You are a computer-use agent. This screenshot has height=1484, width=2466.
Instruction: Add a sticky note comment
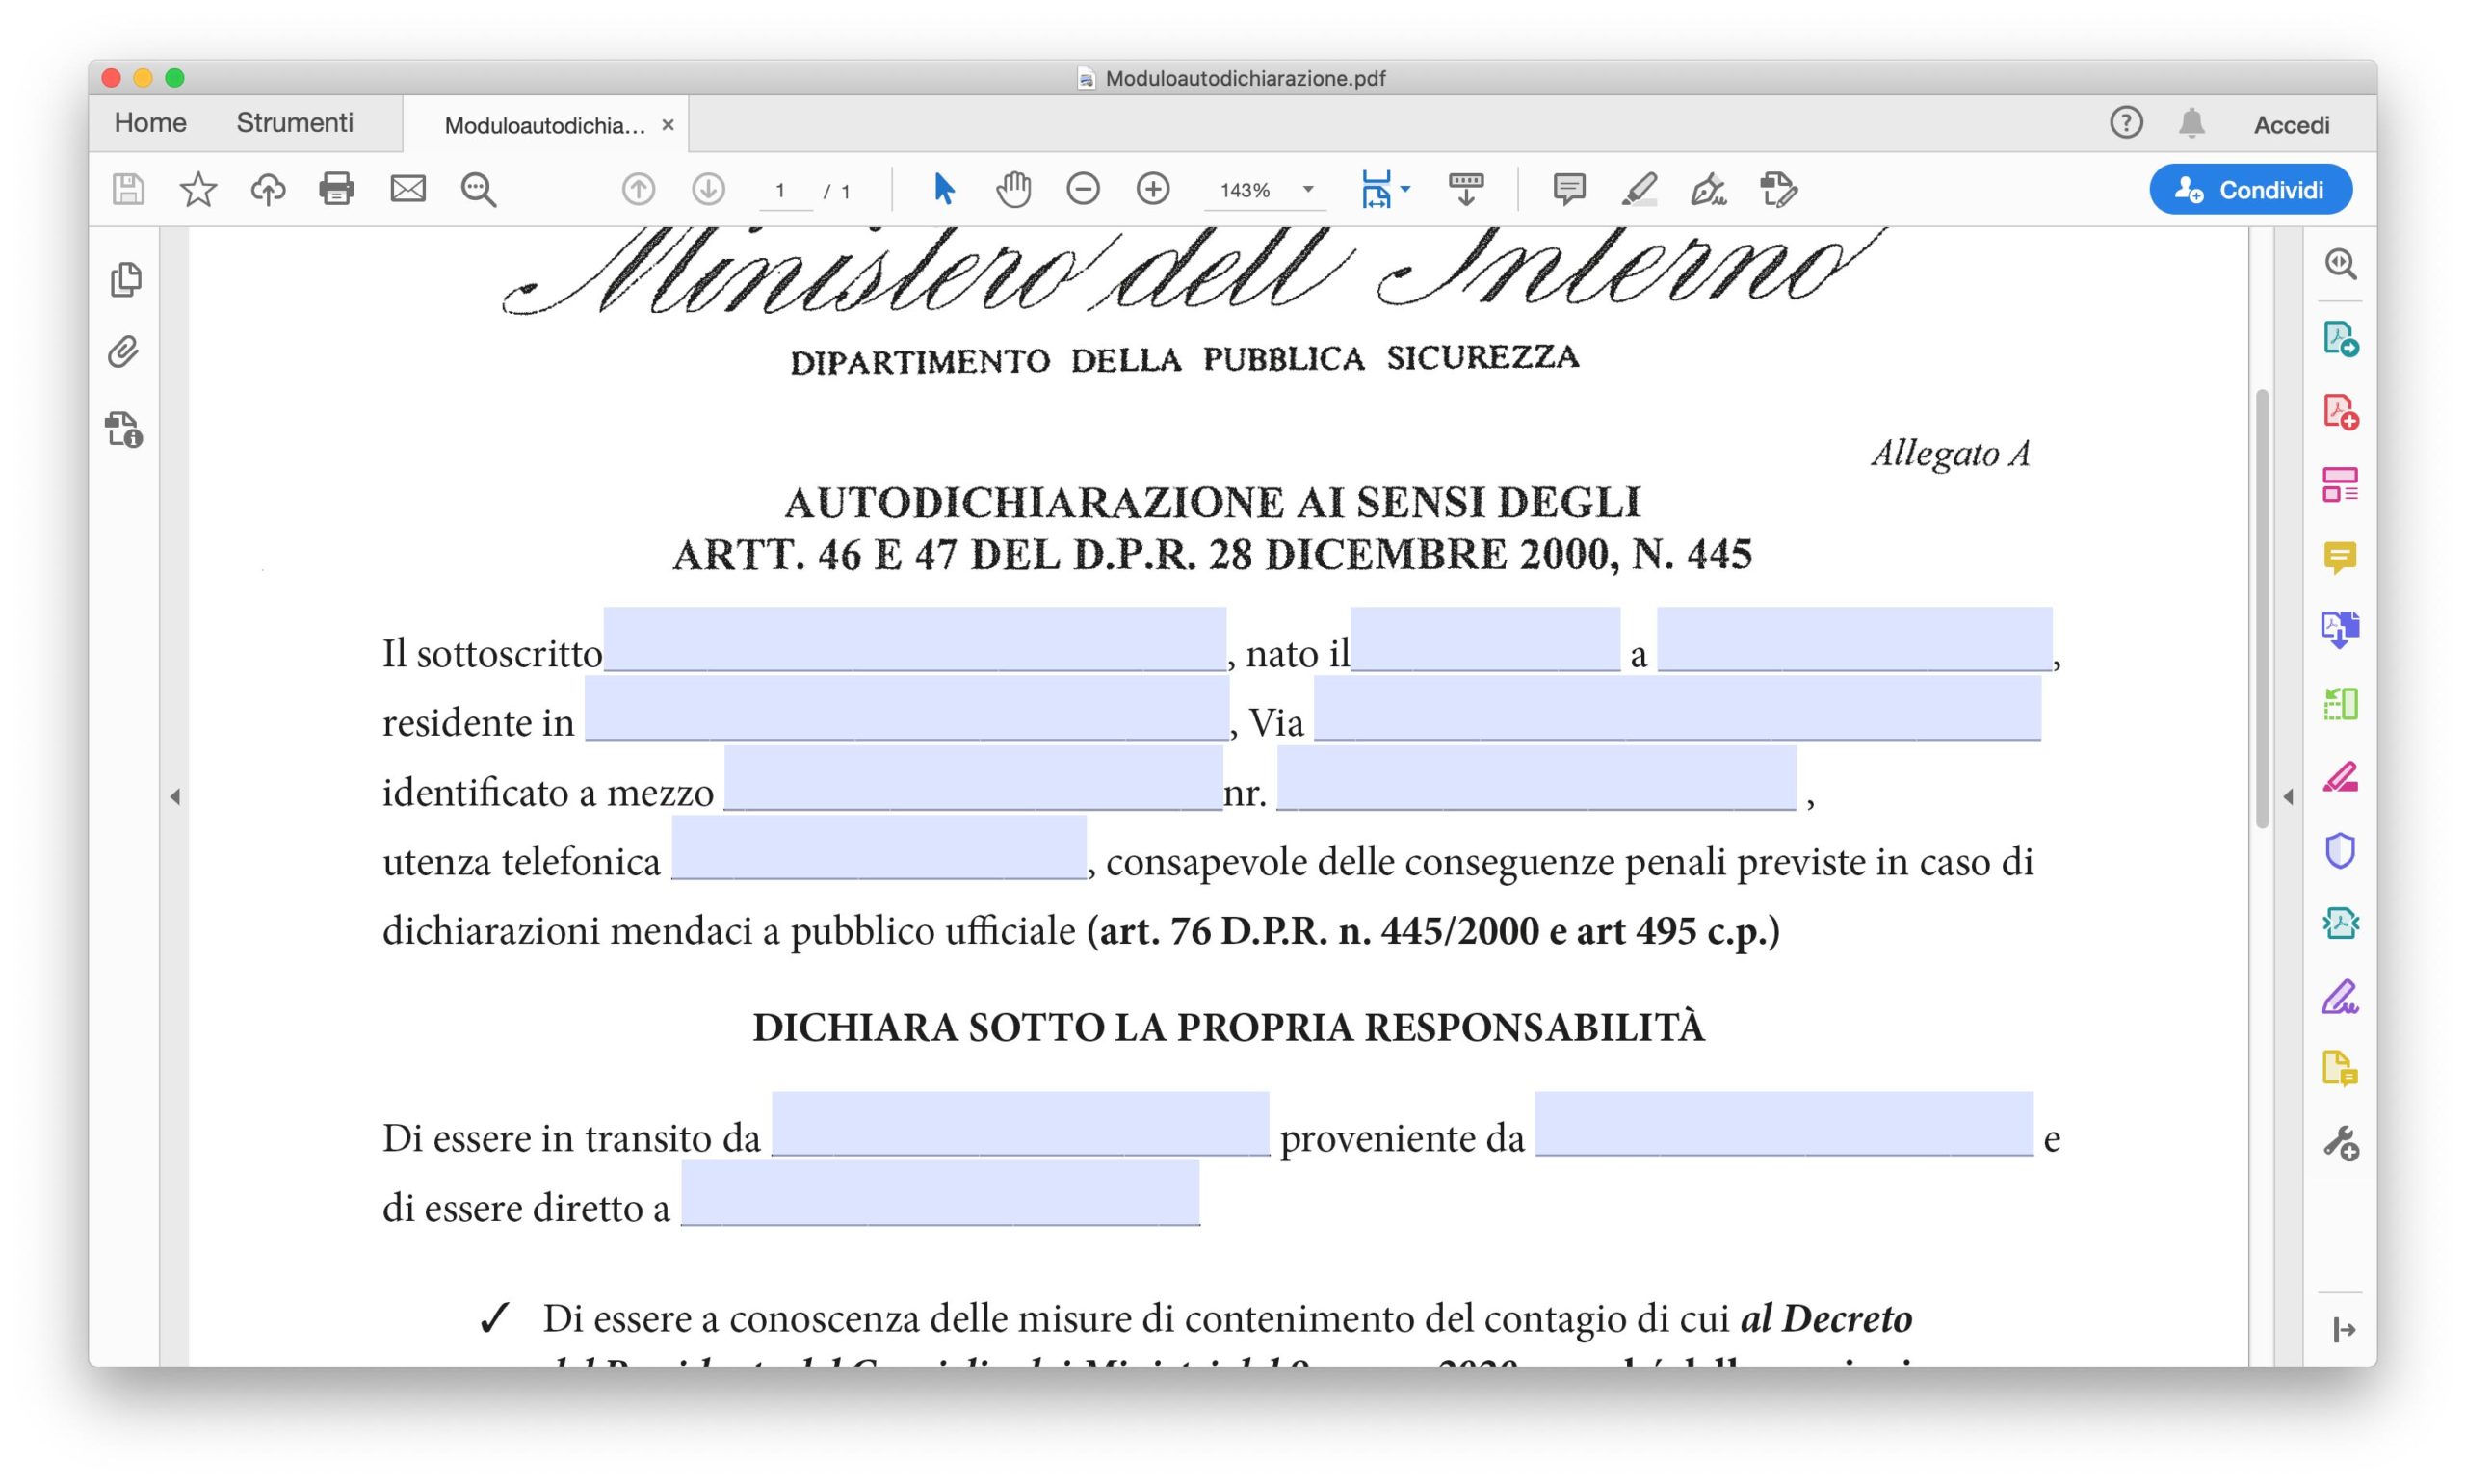[x=1568, y=189]
